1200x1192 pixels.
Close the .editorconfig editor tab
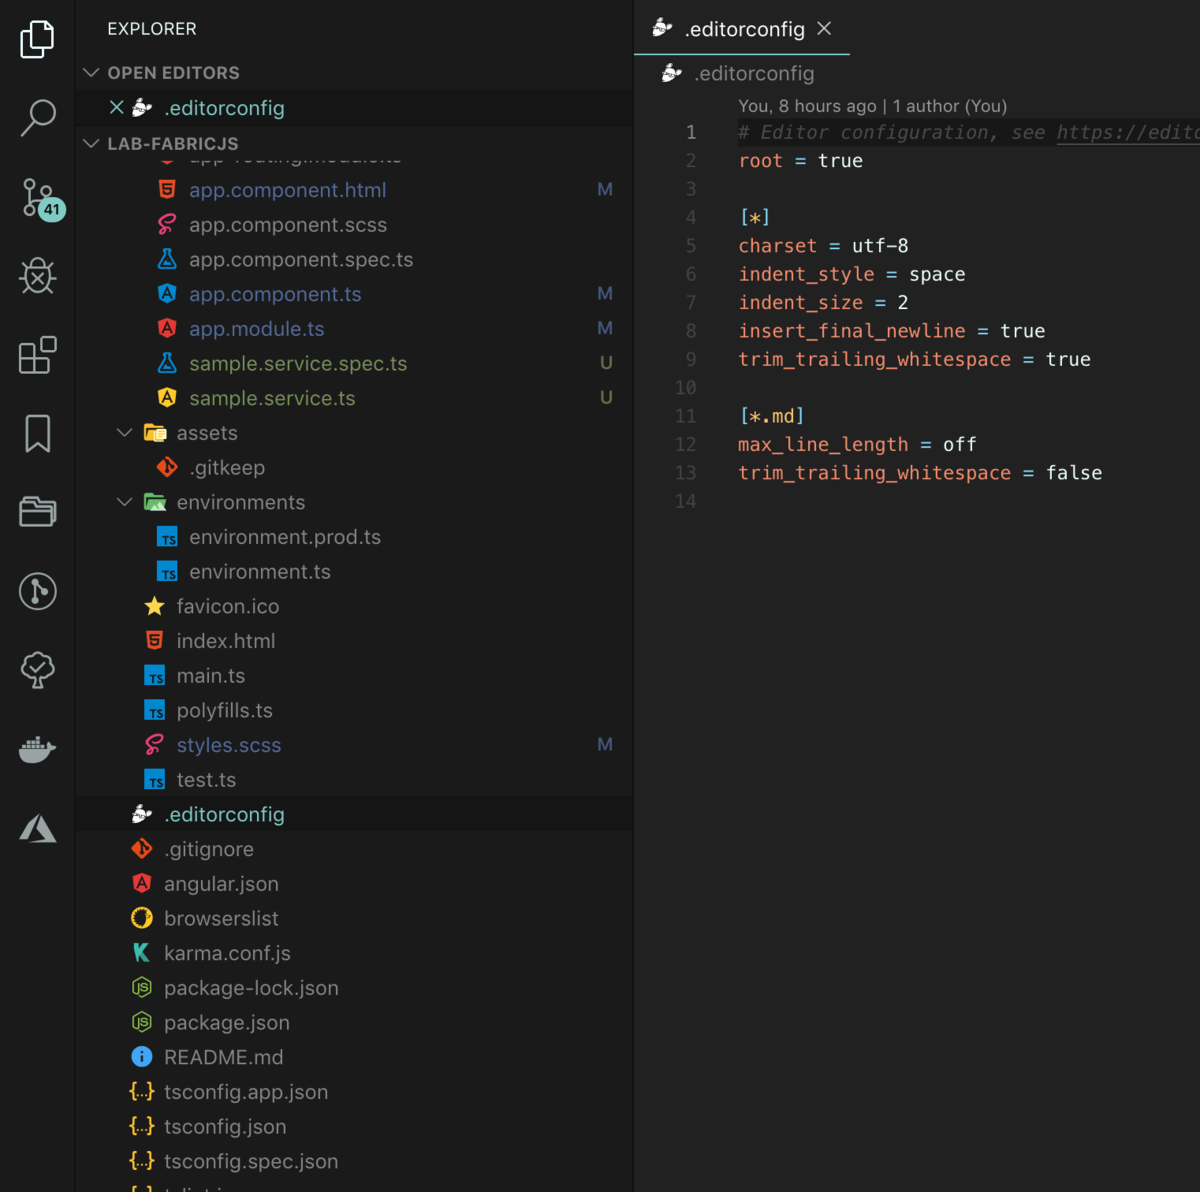pyautogui.click(x=824, y=29)
